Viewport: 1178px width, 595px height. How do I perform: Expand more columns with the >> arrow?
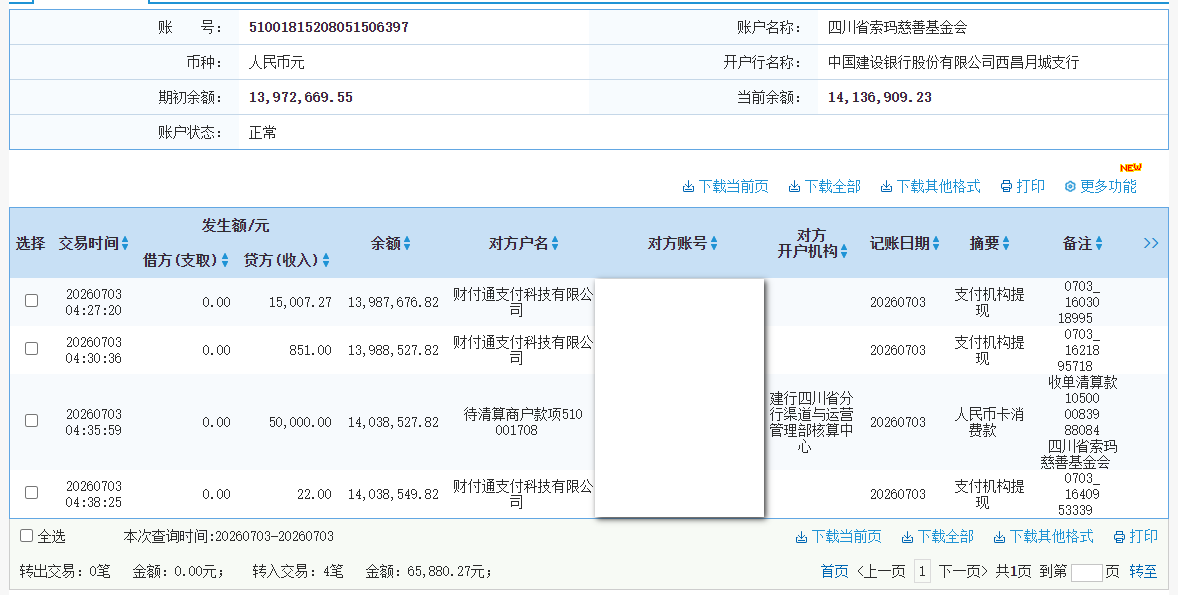[1151, 243]
